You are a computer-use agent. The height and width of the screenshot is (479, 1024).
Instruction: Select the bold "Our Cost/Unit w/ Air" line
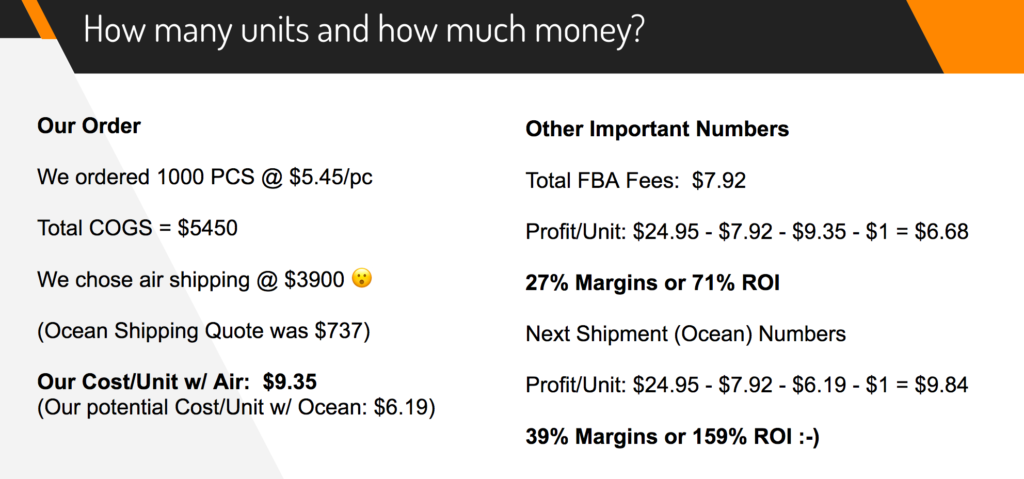177,381
